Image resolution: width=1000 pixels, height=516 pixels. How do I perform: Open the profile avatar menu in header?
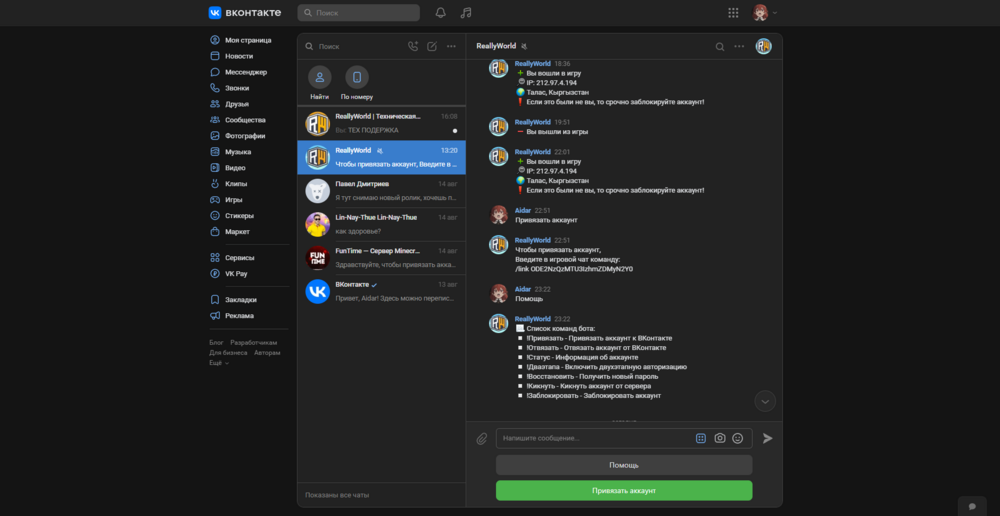[x=764, y=13]
